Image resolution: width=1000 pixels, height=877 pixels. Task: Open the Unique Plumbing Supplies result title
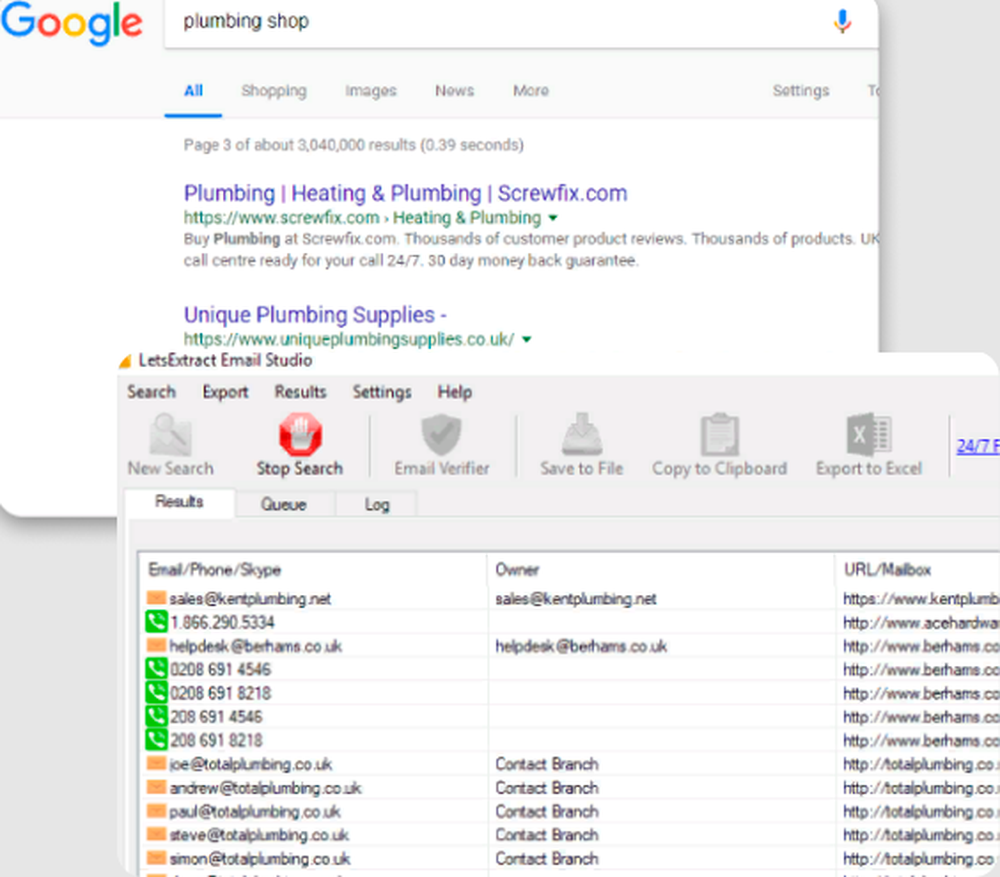(x=315, y=314)
